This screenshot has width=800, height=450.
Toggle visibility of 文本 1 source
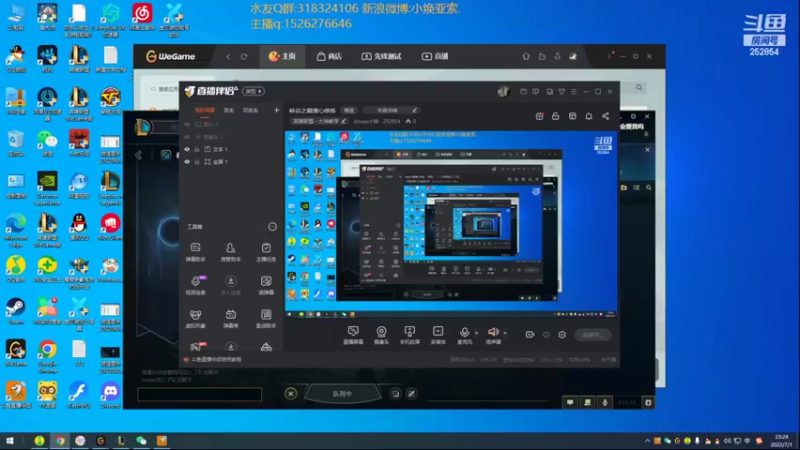187,149
